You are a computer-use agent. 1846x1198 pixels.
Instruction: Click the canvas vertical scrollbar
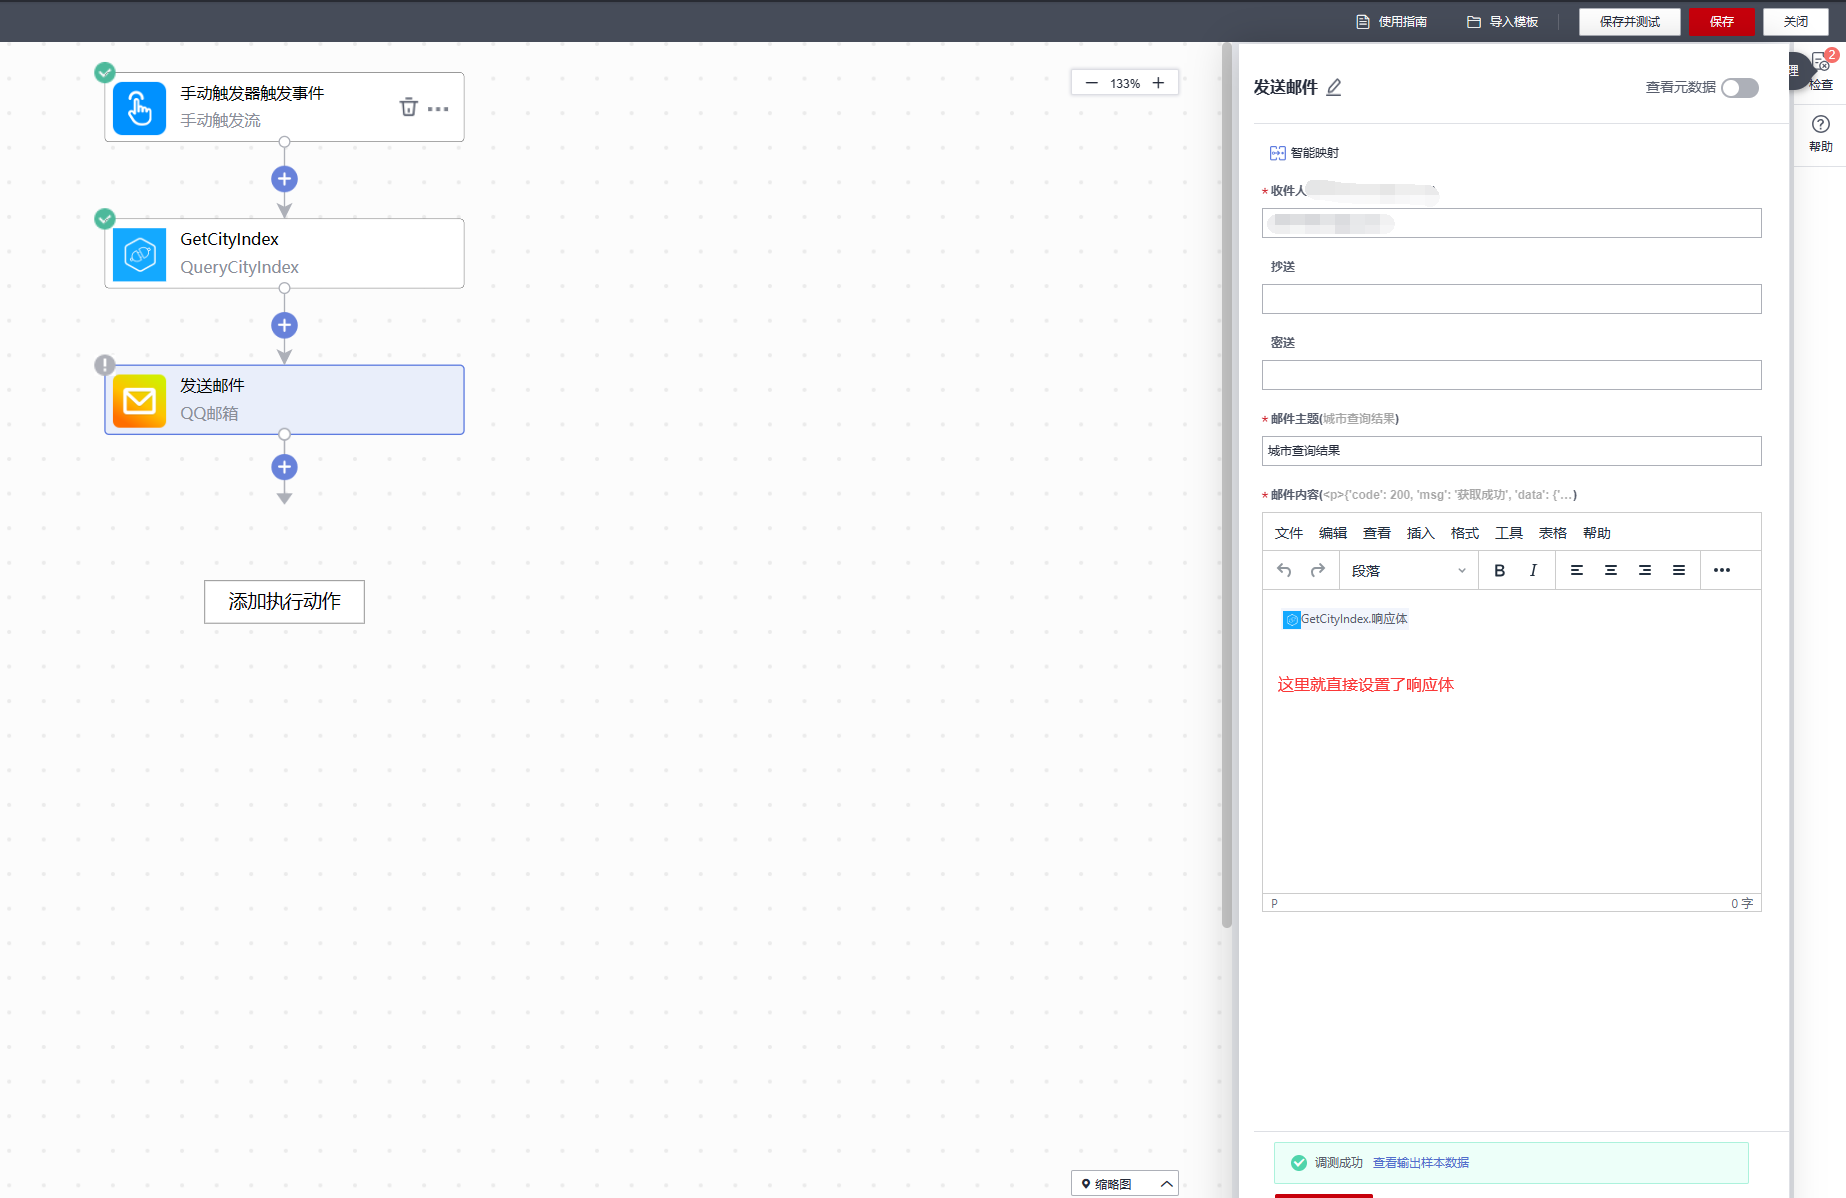1227,485
